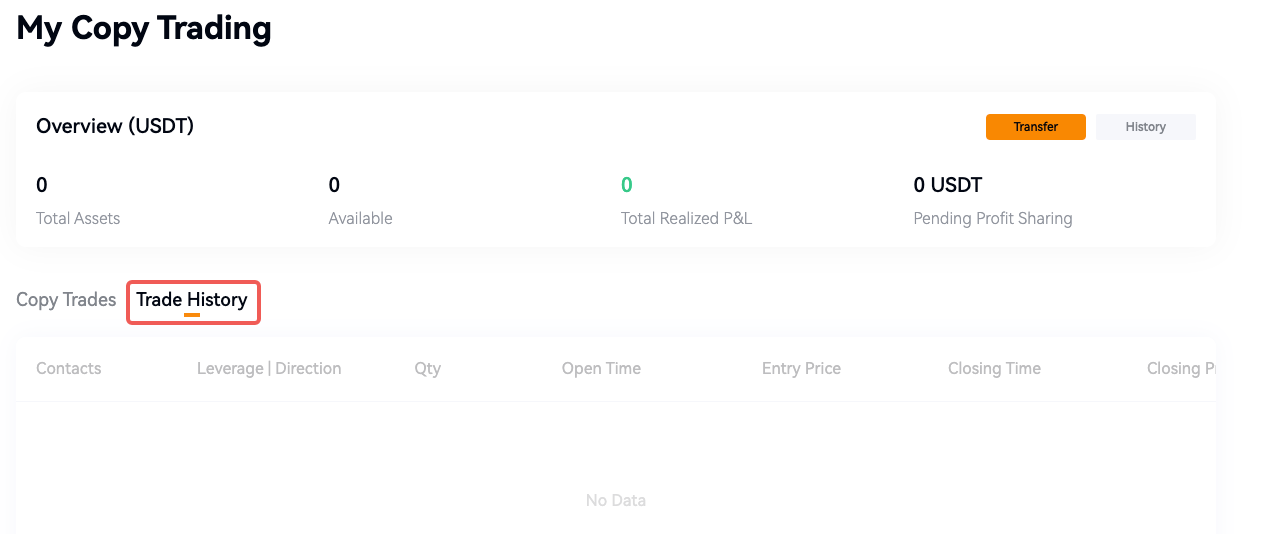Switch to the Copy Trades tab
The width and height of the screenshot is (1273, 534).
pyautogui.click(x=66, y=300)
